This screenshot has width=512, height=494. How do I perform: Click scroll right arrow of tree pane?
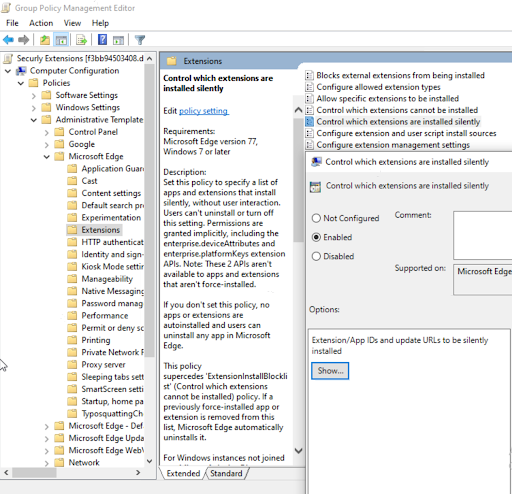(138, 472)
